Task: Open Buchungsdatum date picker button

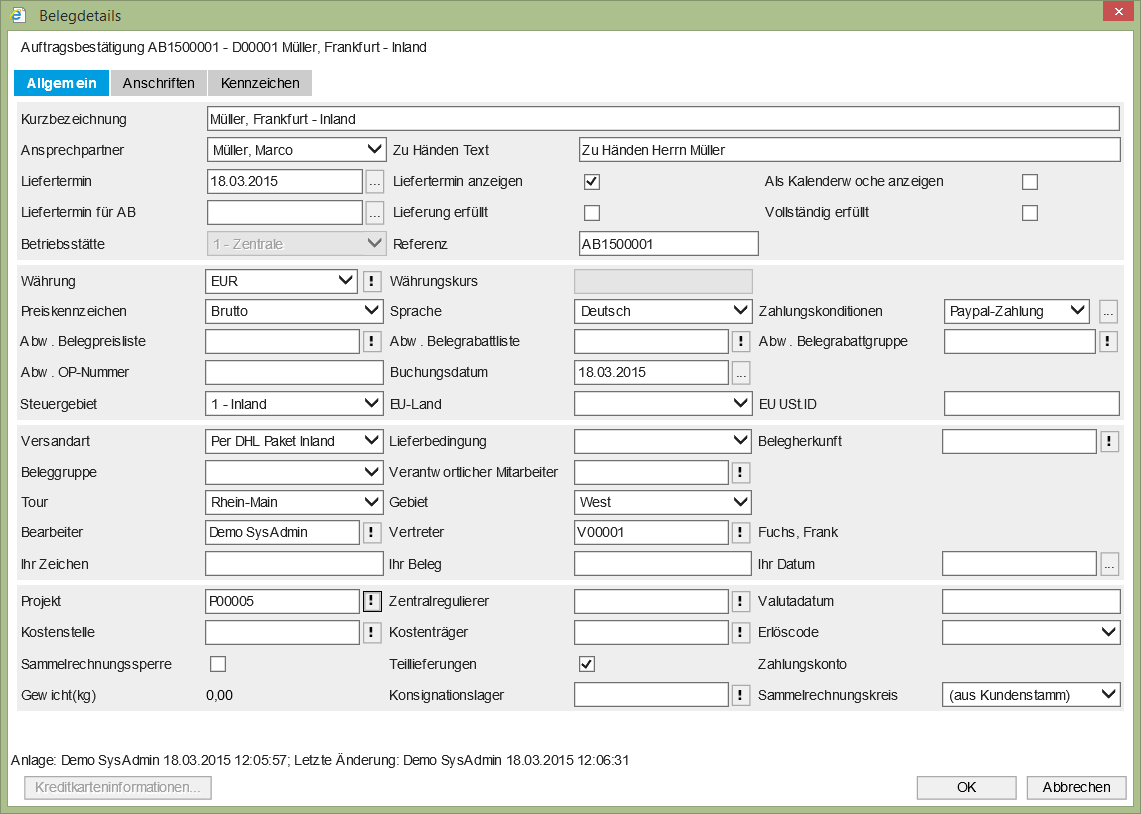Action: point(741,372)
